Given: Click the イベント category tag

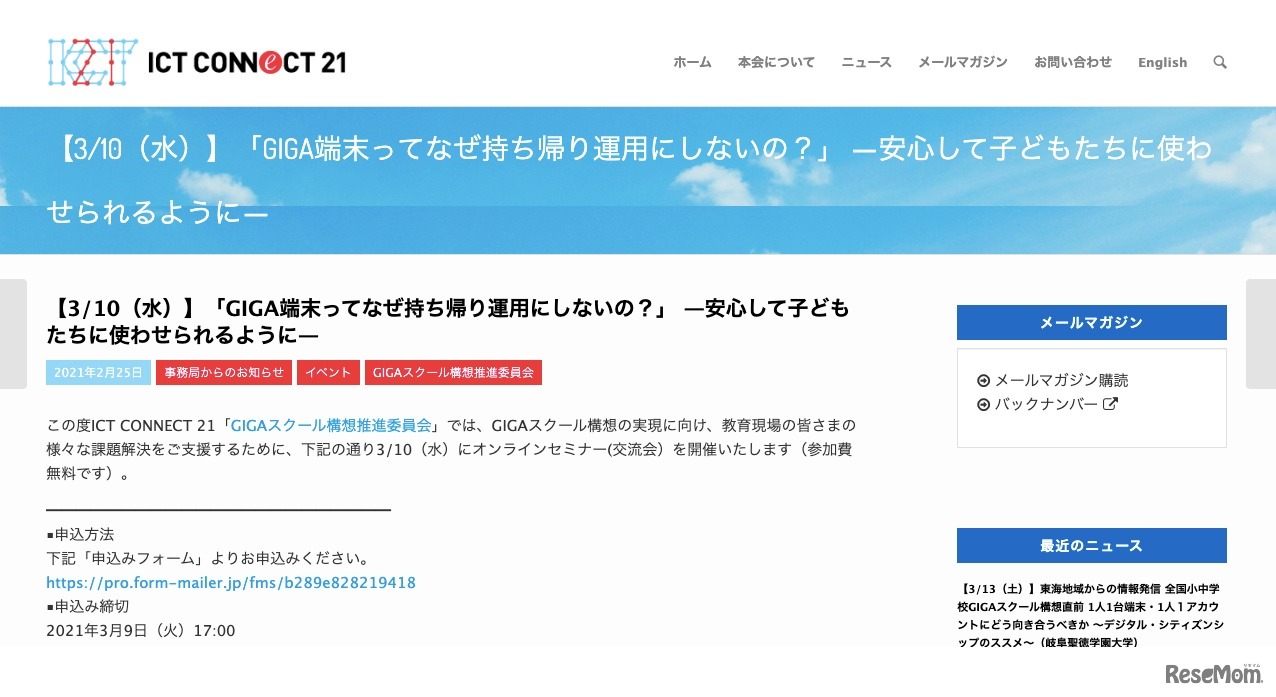Looking at the screenshot, I should click(x=328, y=372).
